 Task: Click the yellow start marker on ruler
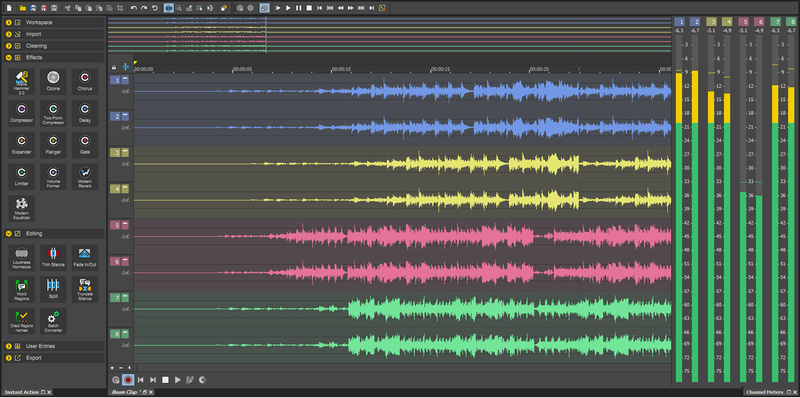tap(136, 63)
